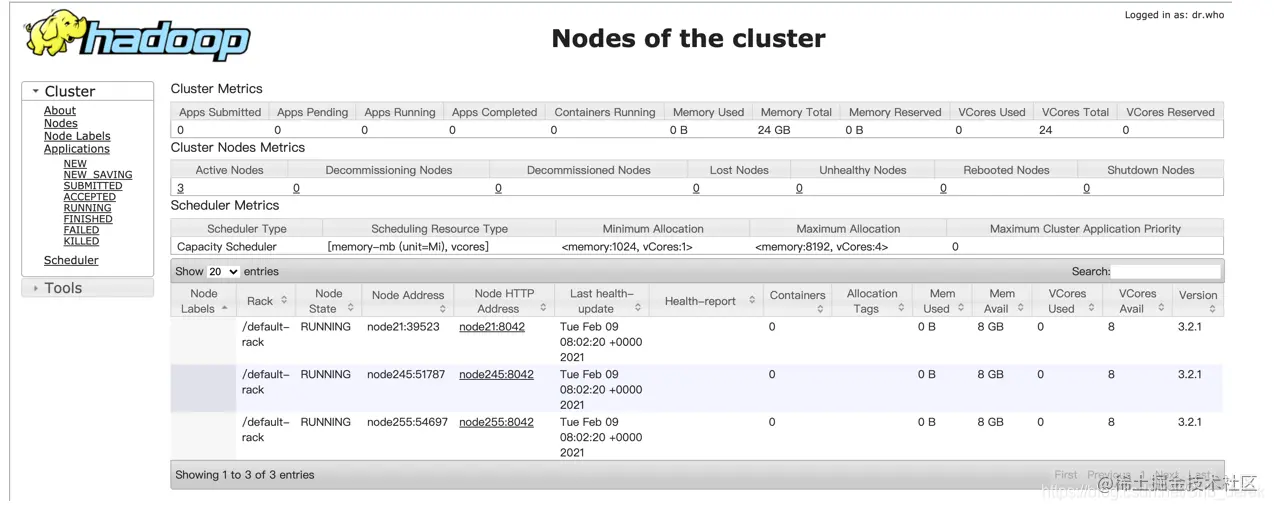Show RUNNING applications
The height and width of the screenshot is (510, 1274).
pos(88,208)
